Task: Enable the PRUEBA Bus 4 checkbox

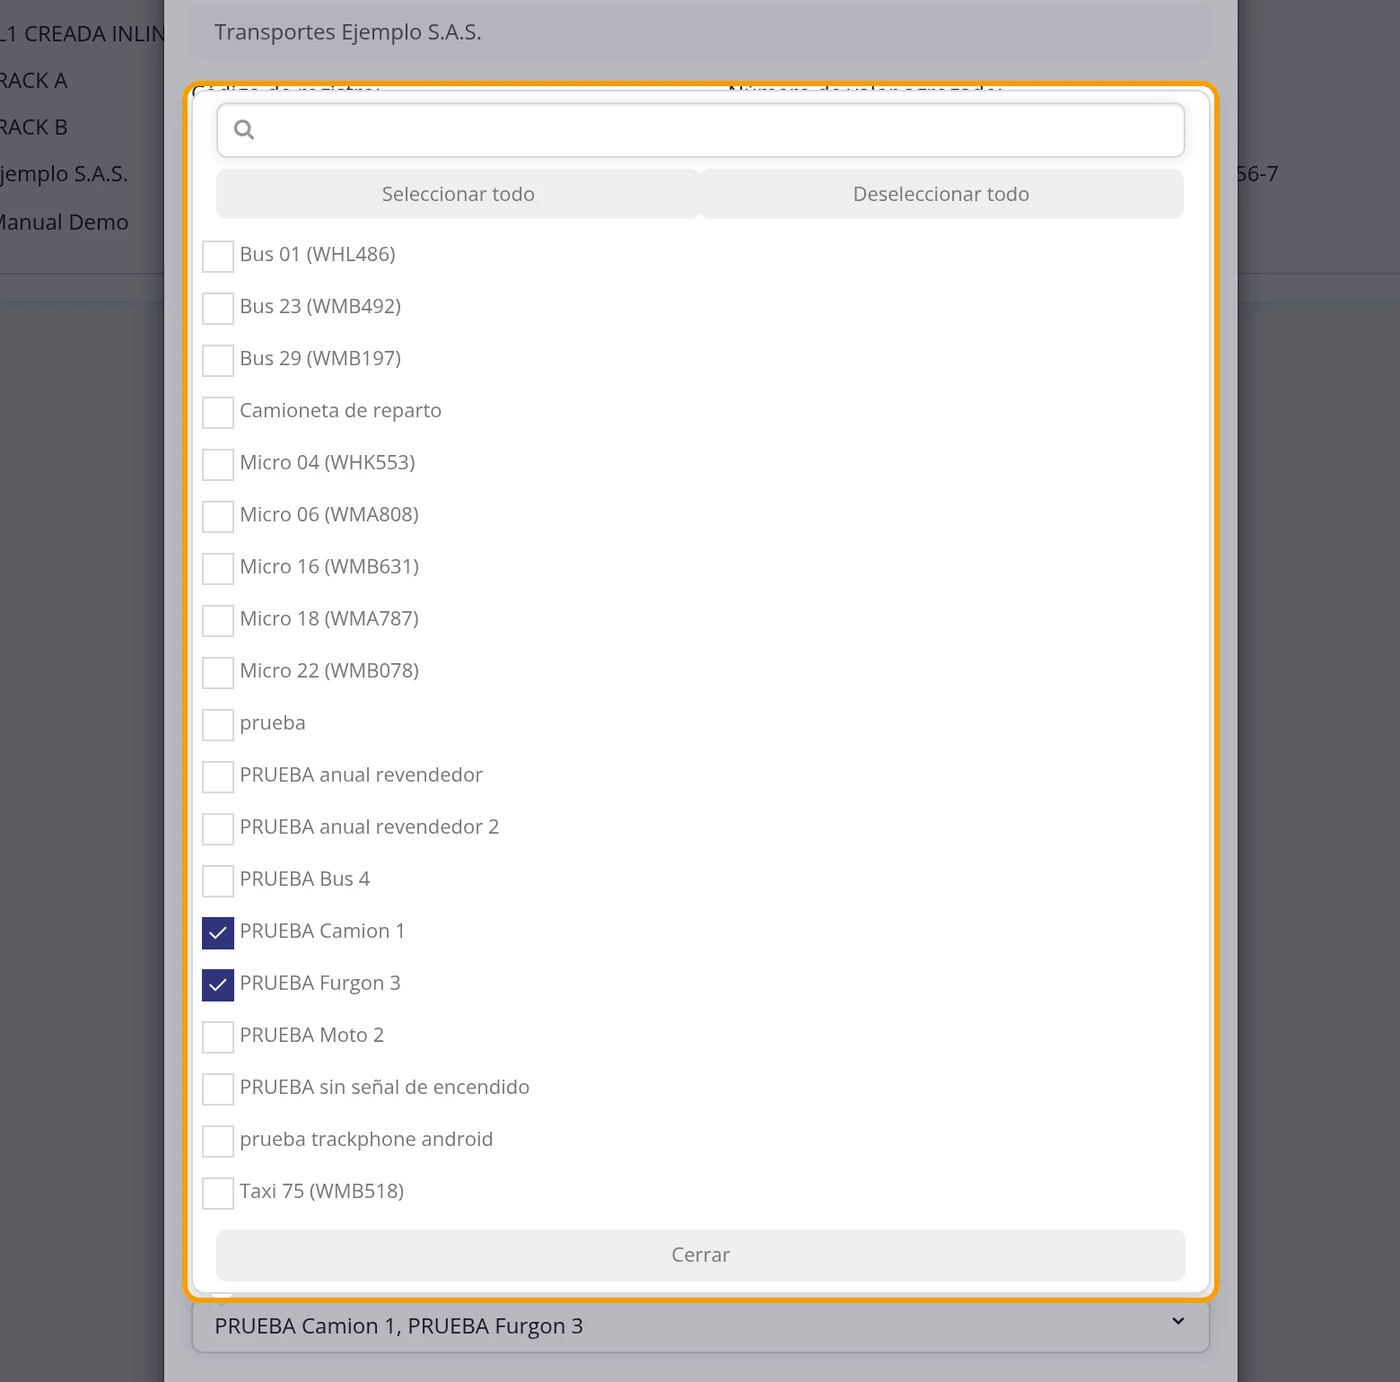Action: coord(218,880)
